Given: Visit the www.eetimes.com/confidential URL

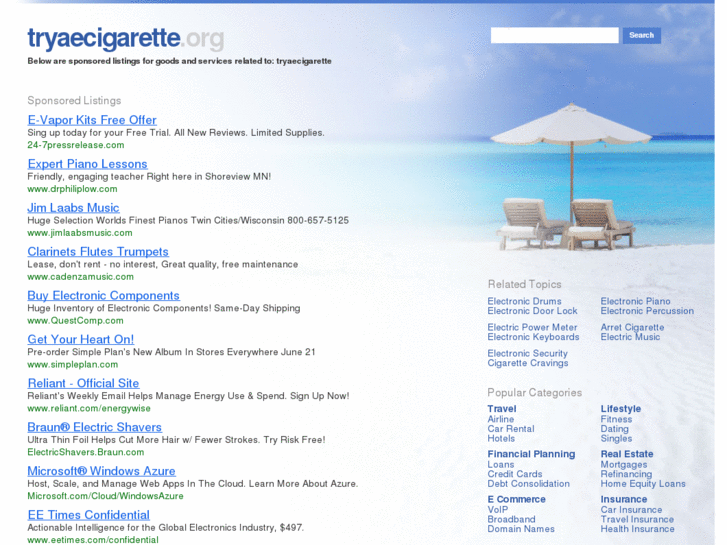Looking at the screenshot, I should tap(93, 540).
